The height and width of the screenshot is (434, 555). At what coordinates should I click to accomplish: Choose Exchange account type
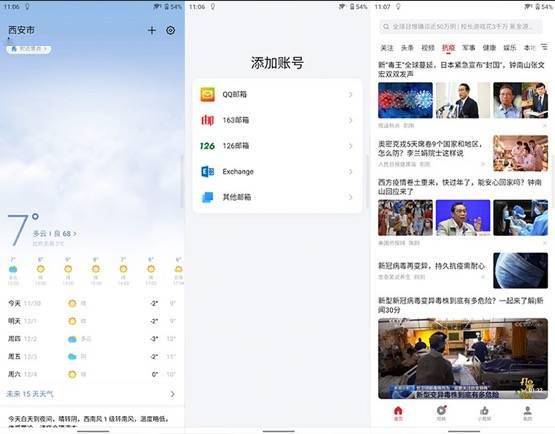278,172
